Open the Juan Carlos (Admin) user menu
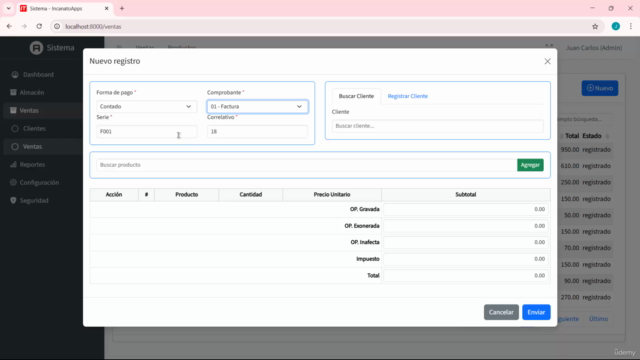 (594, 48)
